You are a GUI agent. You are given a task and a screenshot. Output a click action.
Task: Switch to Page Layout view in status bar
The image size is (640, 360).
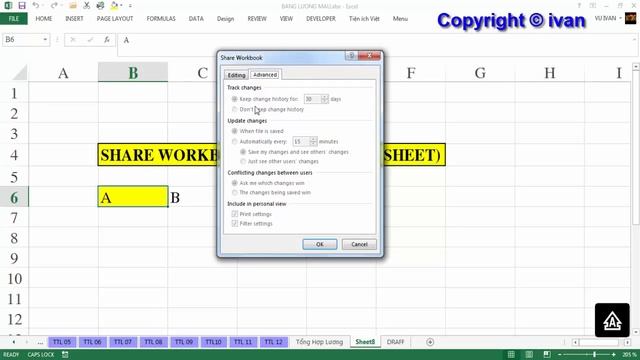coord(529,354)
